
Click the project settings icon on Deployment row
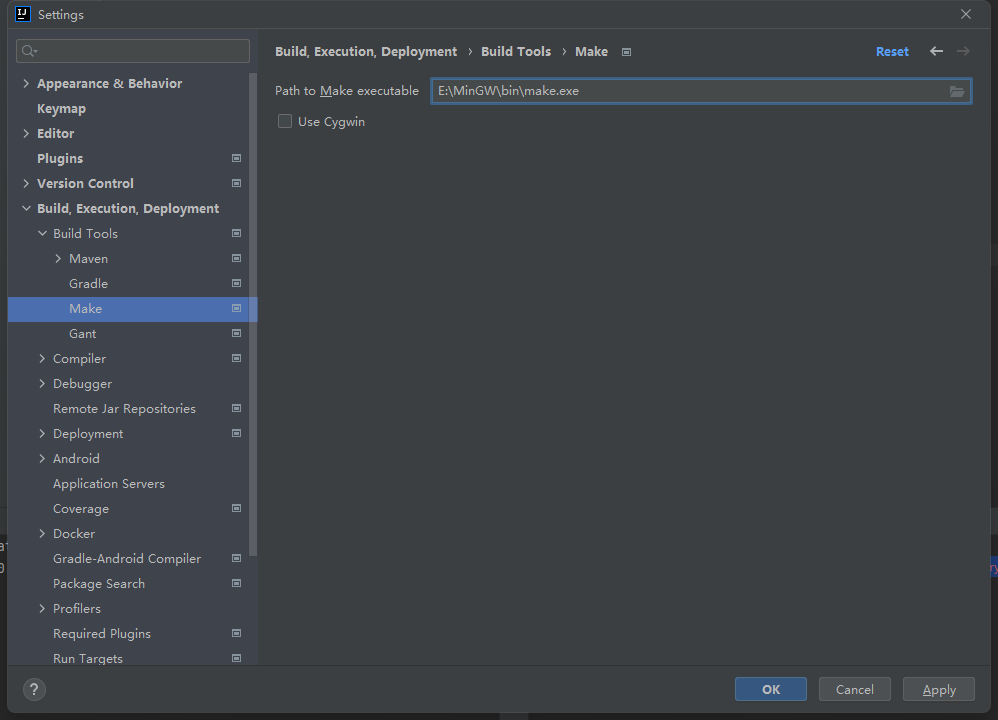pos(236,434)
